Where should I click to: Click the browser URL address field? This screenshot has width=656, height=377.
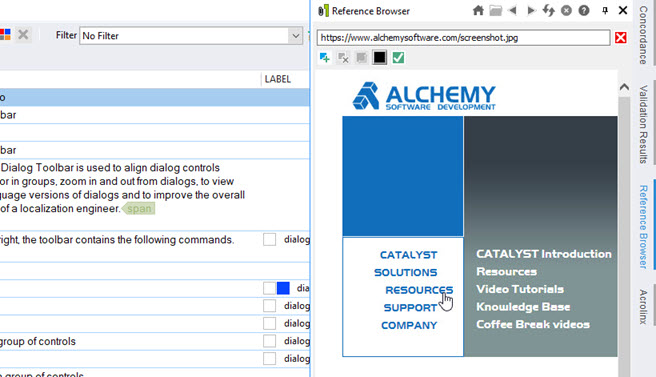coord(464,38)
